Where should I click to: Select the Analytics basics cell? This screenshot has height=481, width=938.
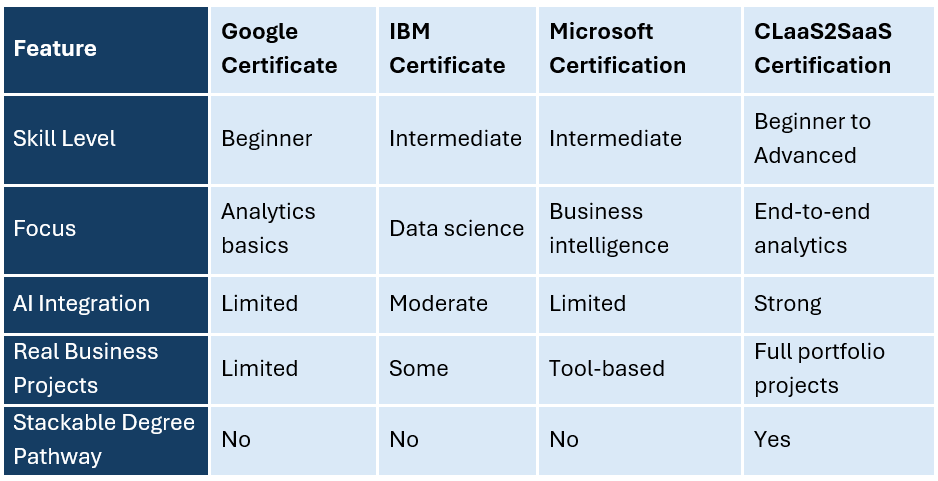[x=293, y=230]
